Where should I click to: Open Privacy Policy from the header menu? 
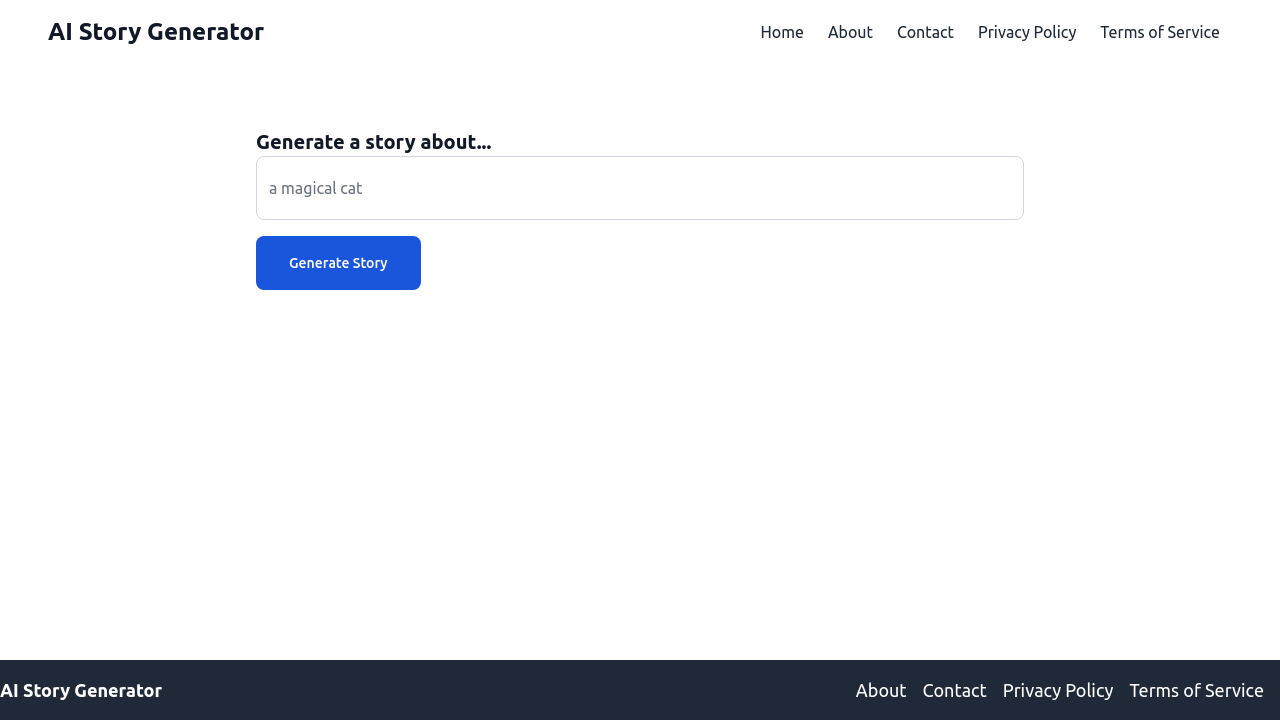1027,32
